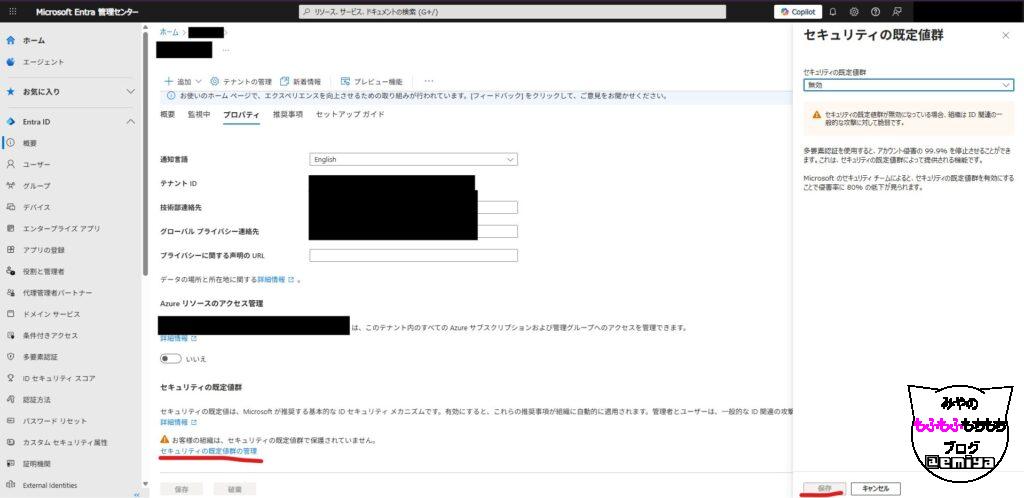Select the プロパティ tab
Viewport: 1024px width, 498px height.
pyautogui.click(x=241, y=115)
